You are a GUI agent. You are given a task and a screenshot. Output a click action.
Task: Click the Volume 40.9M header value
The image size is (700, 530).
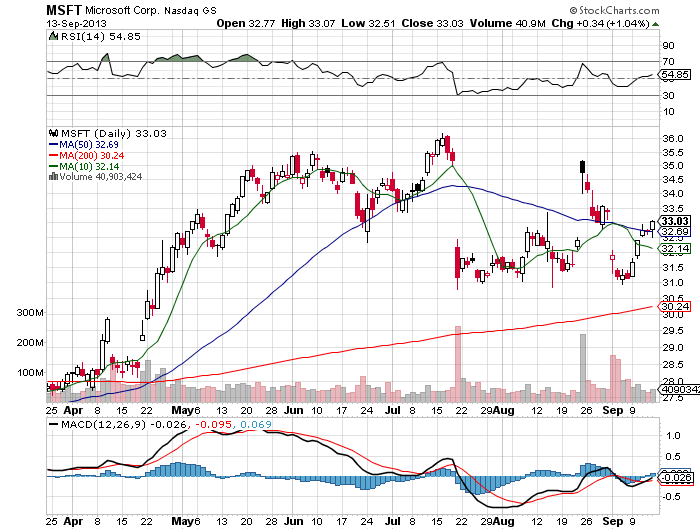508,23
